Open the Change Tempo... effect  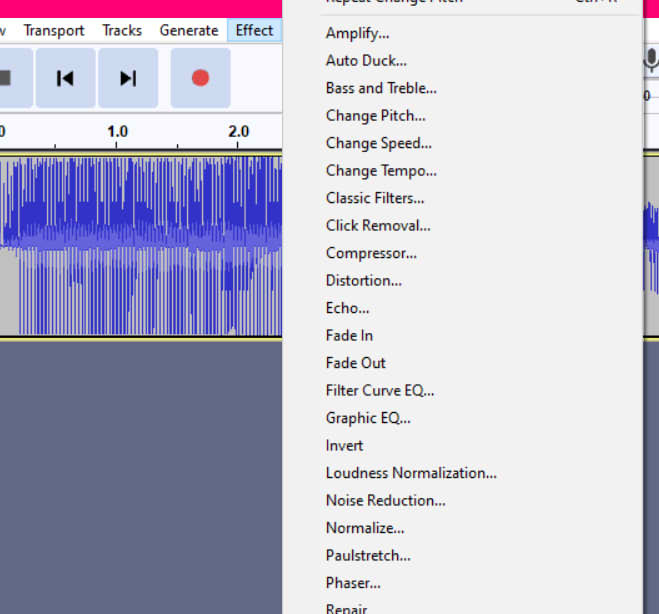[462, 171]
